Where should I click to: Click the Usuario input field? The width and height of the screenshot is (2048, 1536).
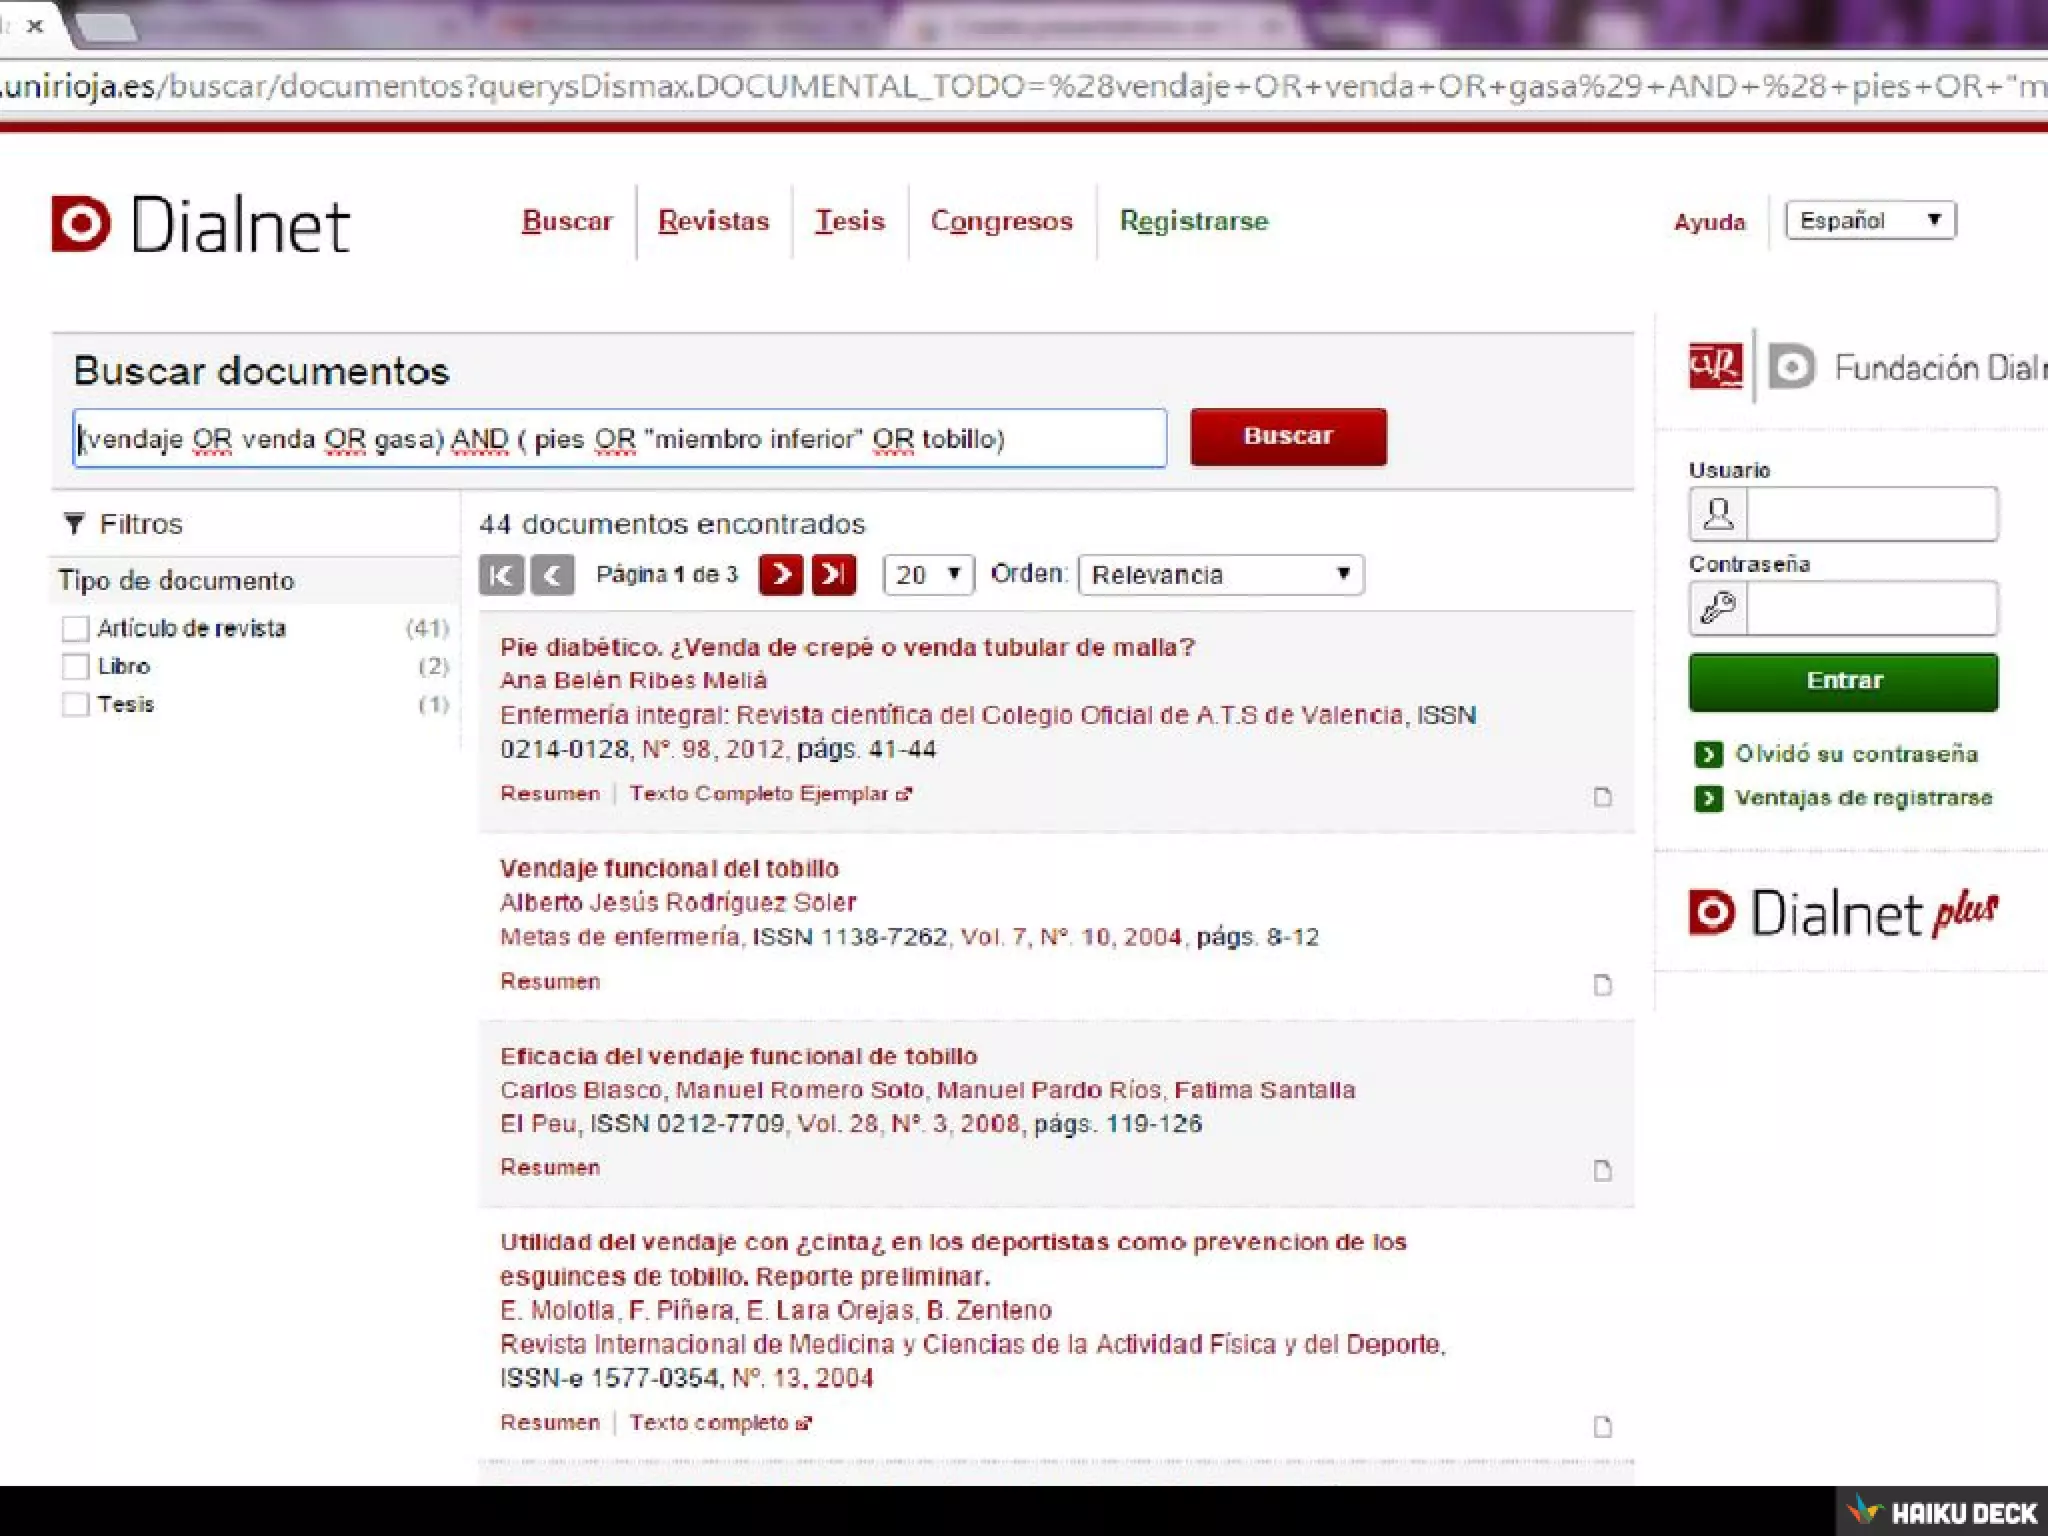coord(1870,514)
